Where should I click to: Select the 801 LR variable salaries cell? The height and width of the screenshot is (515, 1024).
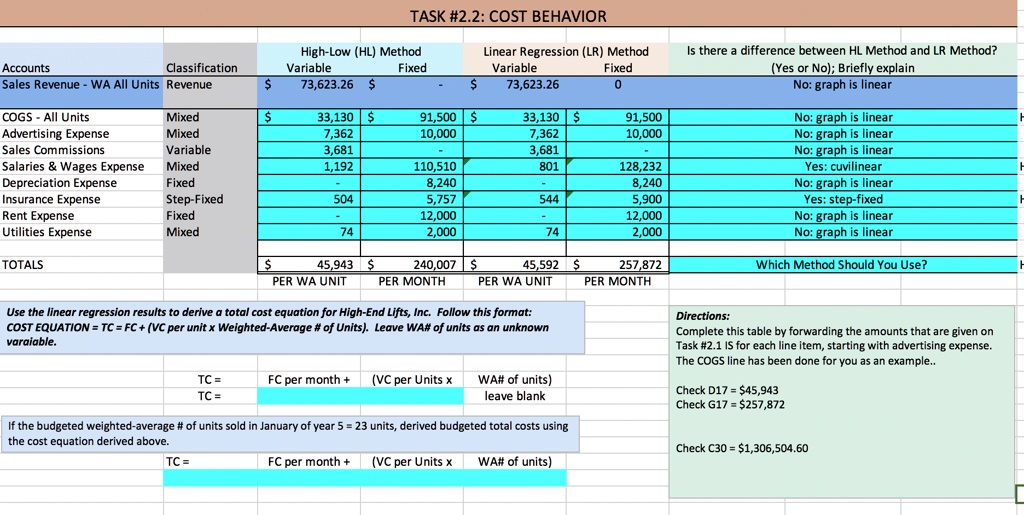point(514,166)
